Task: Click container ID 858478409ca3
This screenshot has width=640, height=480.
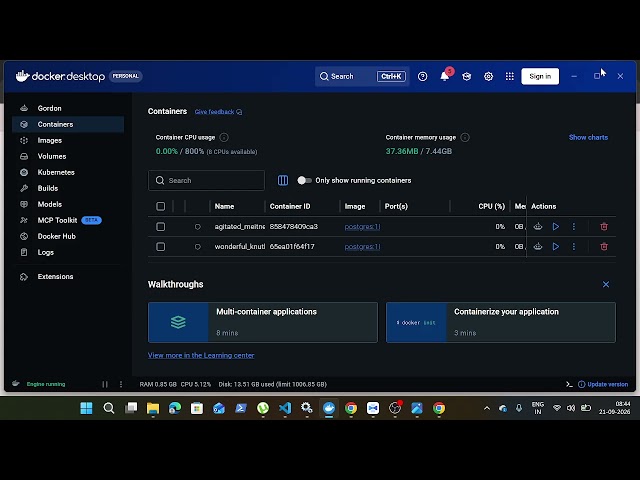Action: [x=293, y=227]
